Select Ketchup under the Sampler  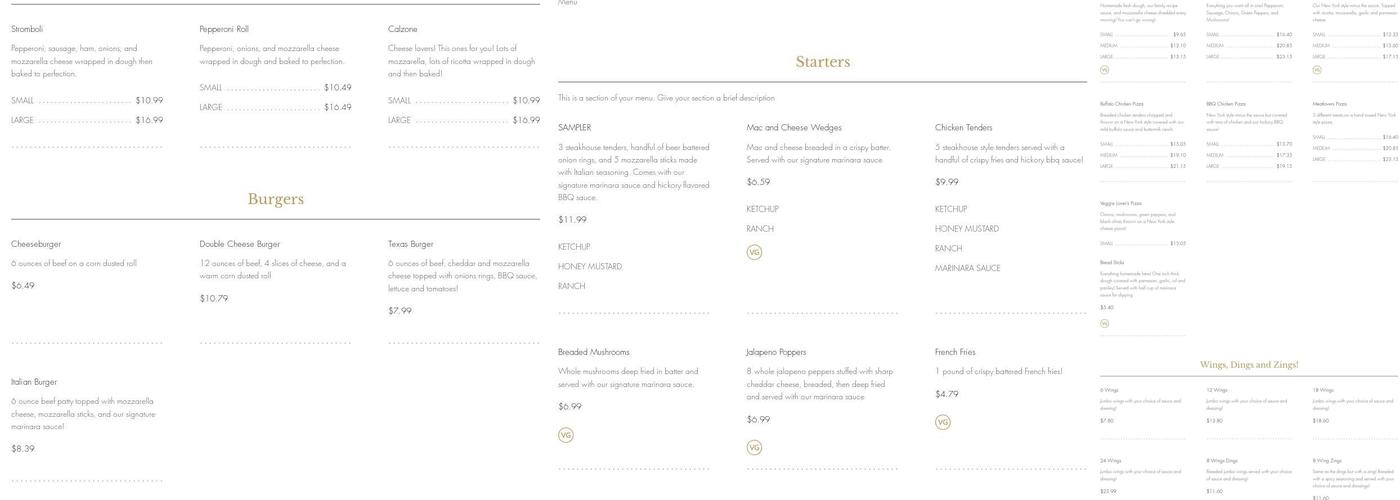click(x=574, y=247)
